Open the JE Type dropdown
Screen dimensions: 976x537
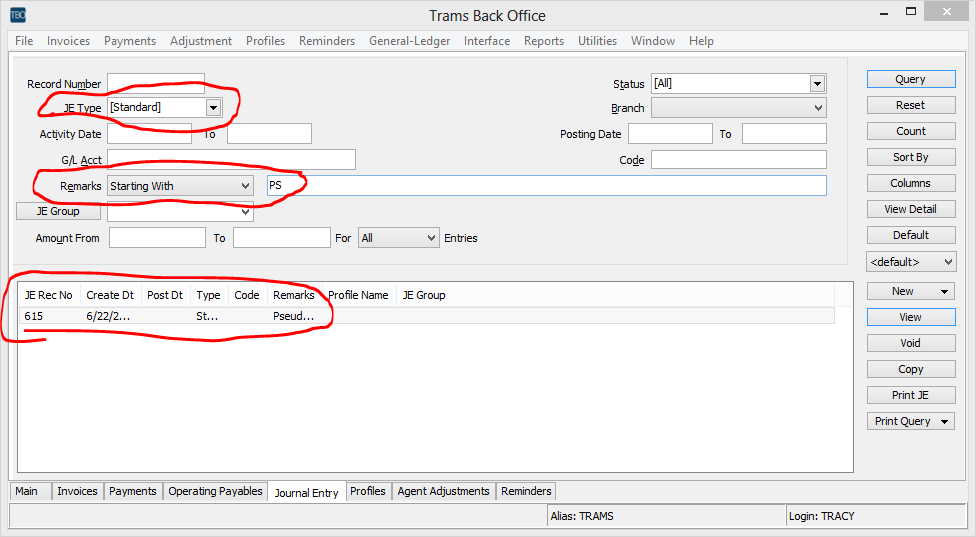click(213, 107)
